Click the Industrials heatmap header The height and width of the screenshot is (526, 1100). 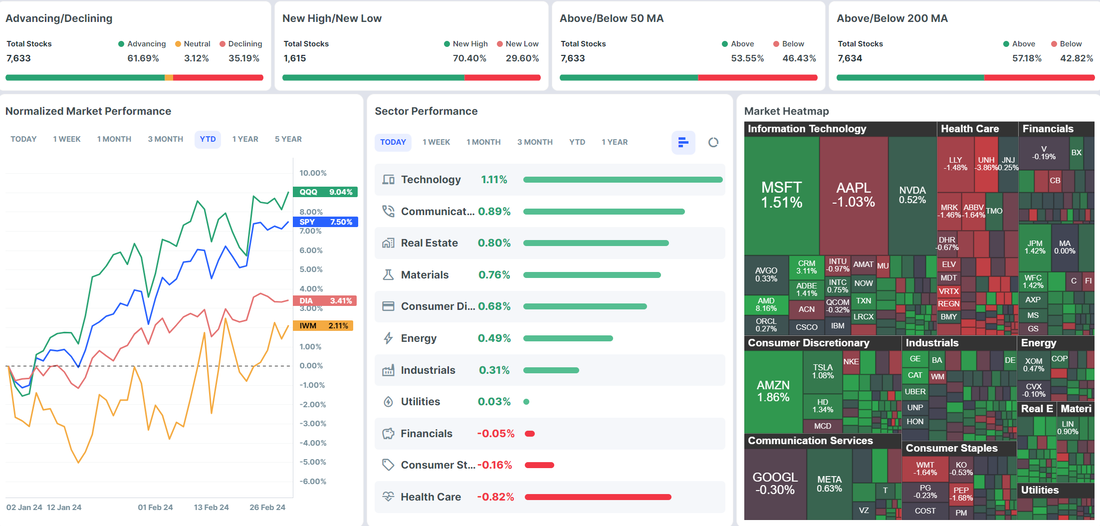959,343
